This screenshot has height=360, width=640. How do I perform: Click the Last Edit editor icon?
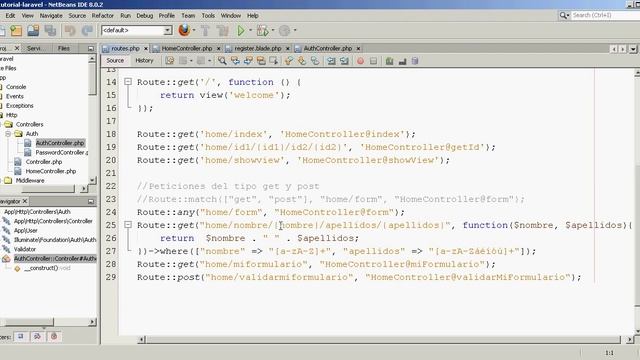pos(170,61)
